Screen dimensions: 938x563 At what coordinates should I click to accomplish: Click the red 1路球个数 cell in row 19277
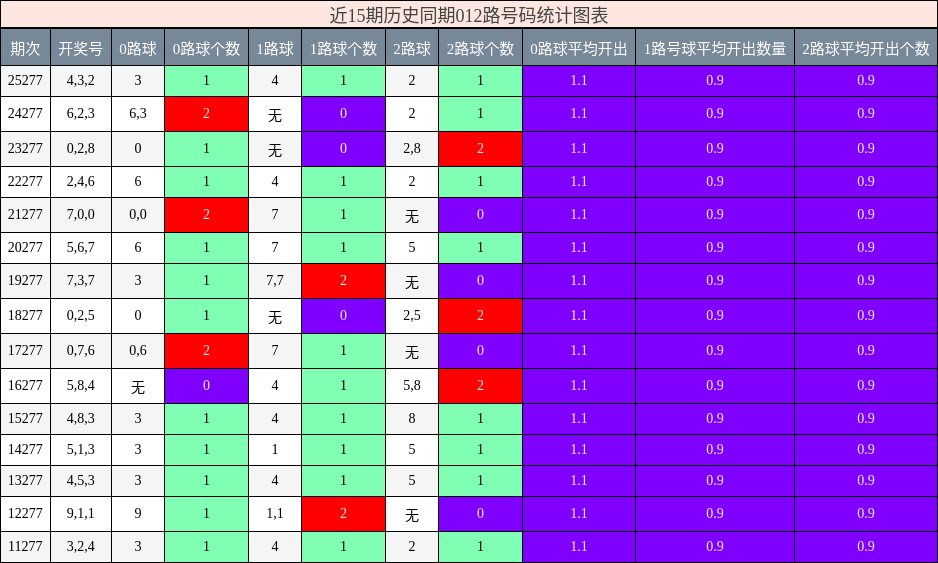[x=343, y=281]
